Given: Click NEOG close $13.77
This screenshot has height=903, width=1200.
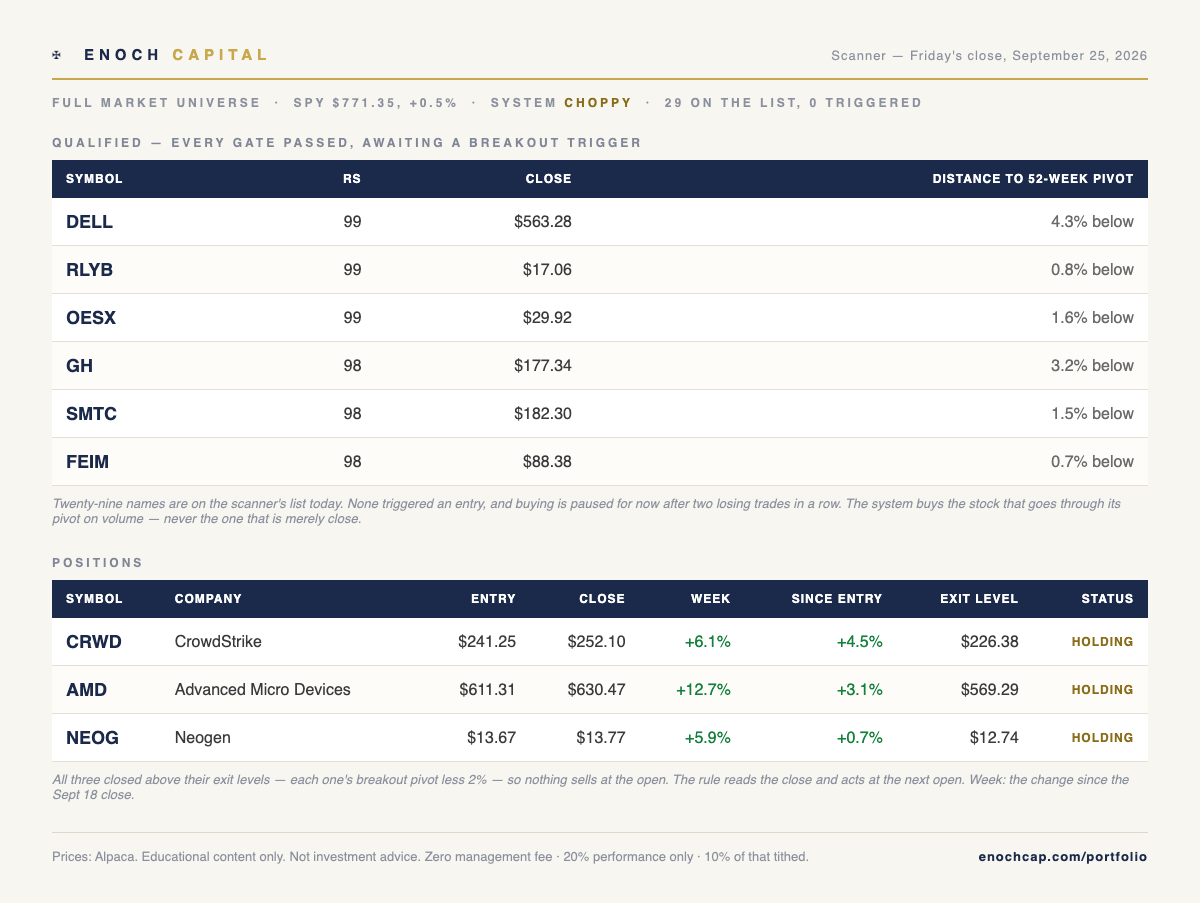Looking at the screenshot, I should [x=600, y=738].
